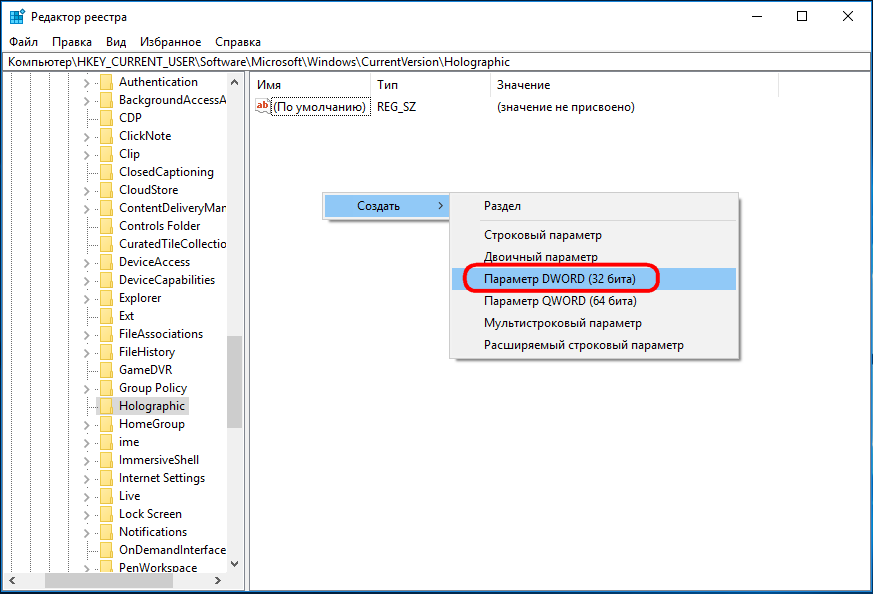Click the Создать context menu item

[386, 206]
